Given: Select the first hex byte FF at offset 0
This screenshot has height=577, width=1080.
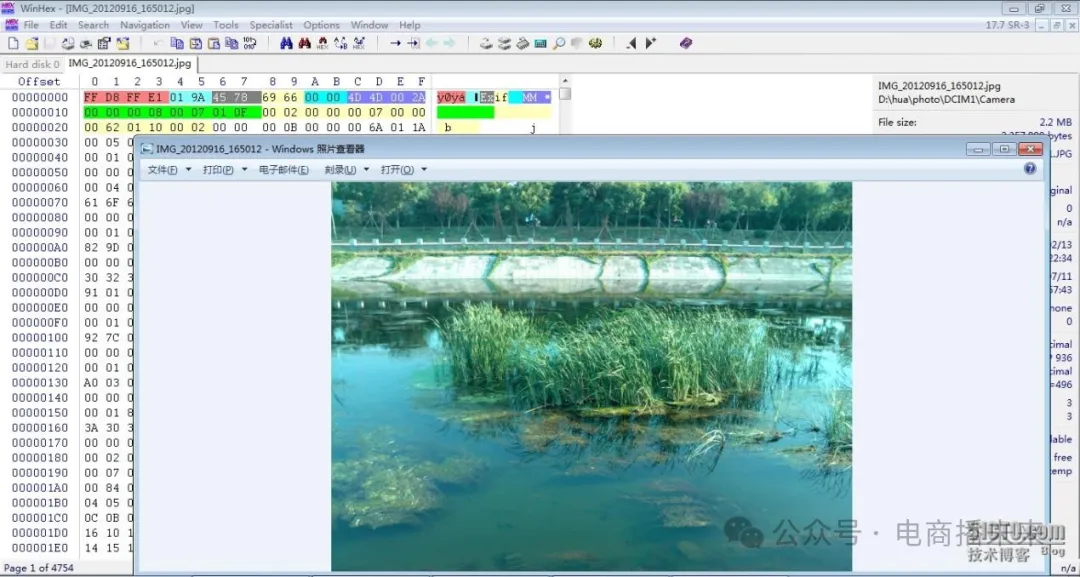Looking at the screenshot, I should (x=92, y=97).
